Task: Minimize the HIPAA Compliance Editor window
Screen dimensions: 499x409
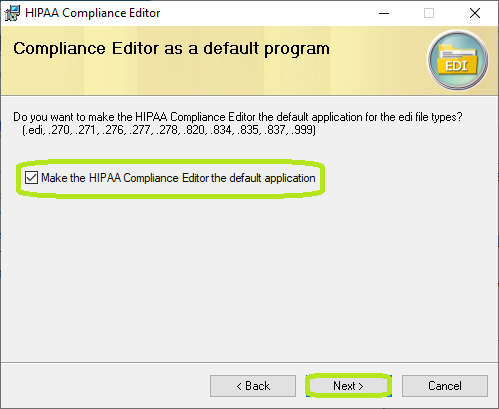Action: click(384, 13)
